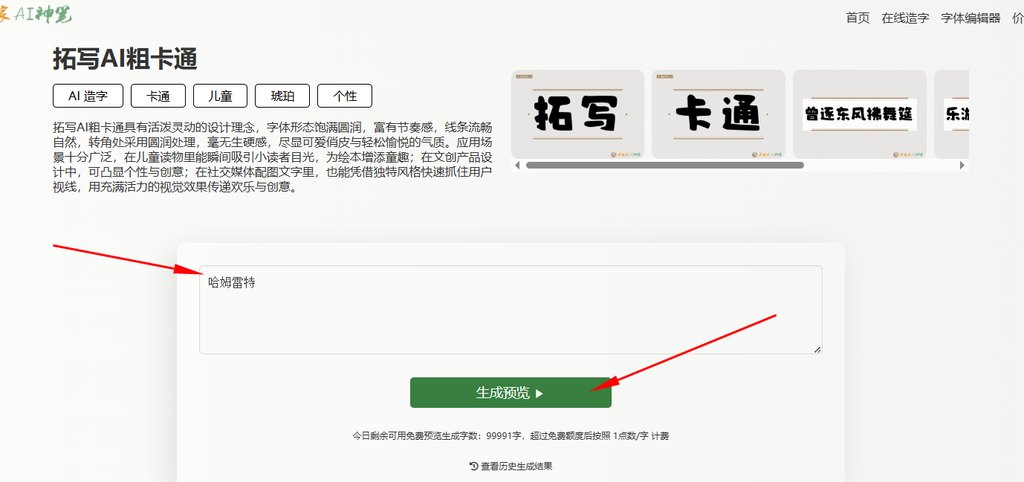Select the 卡通 tag button
The height and width of the screenshot is (482, 1024).
[158, 96]
